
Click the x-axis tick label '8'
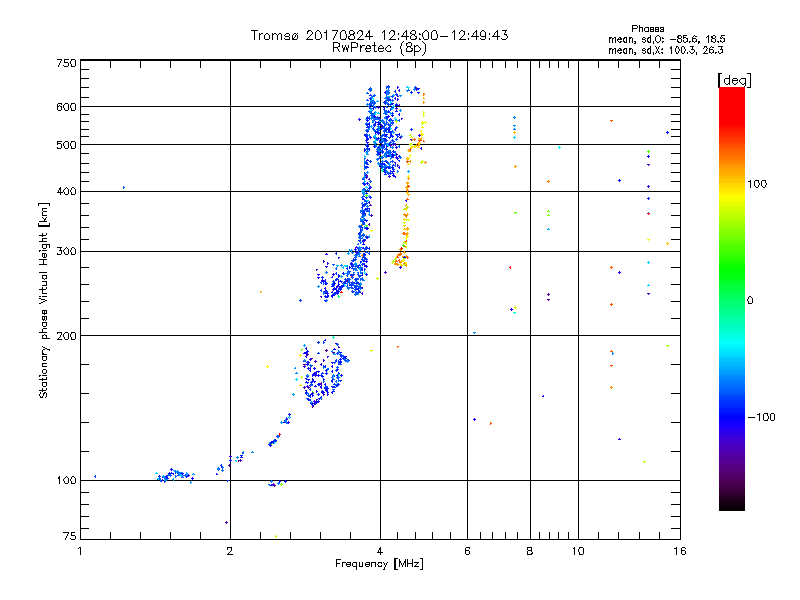click(530, 551)
